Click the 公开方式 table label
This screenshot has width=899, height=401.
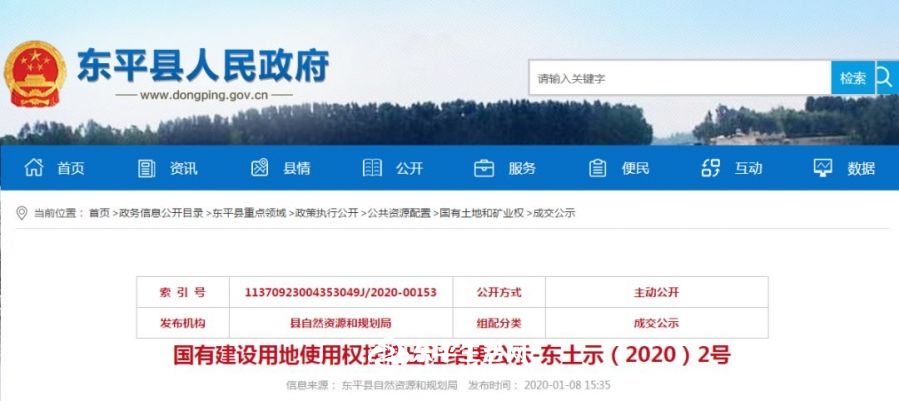499,292
